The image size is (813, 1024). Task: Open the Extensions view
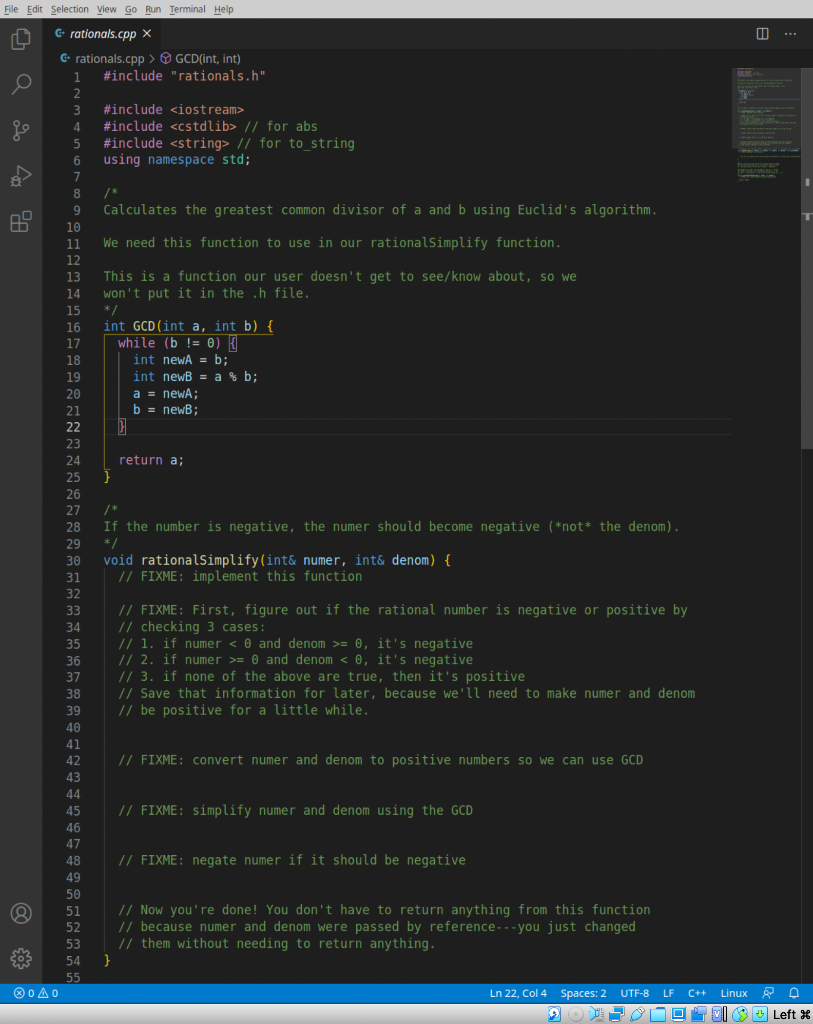tap(21, 222)
